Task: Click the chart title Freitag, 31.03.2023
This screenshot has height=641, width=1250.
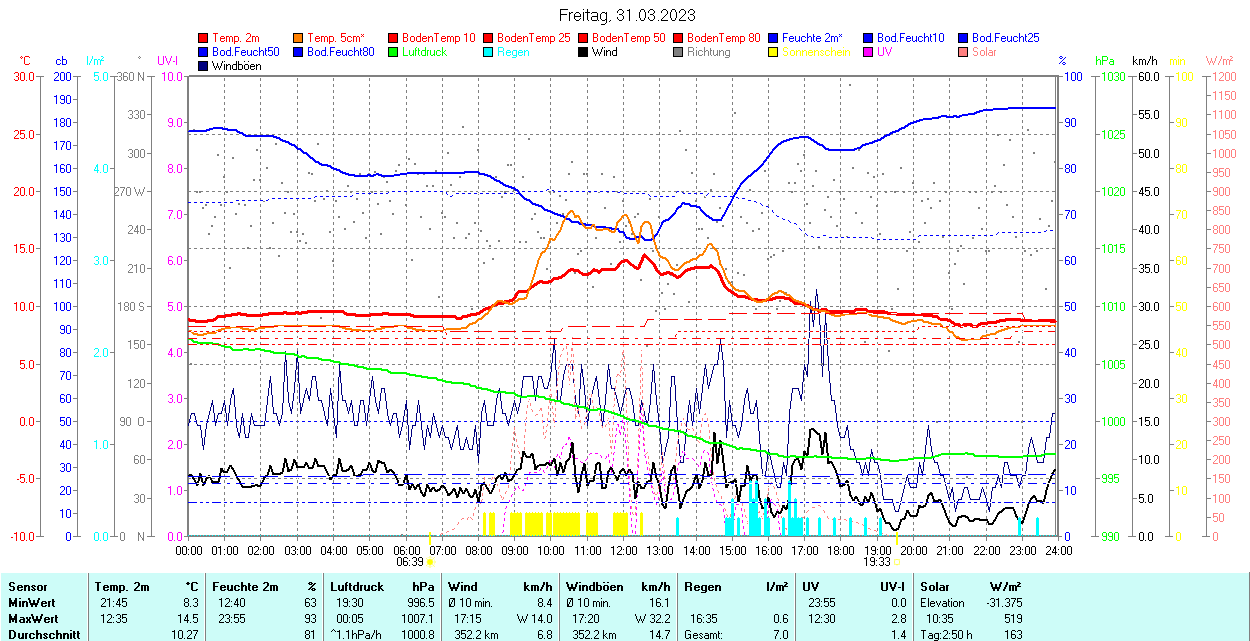Action: point(626,15)
